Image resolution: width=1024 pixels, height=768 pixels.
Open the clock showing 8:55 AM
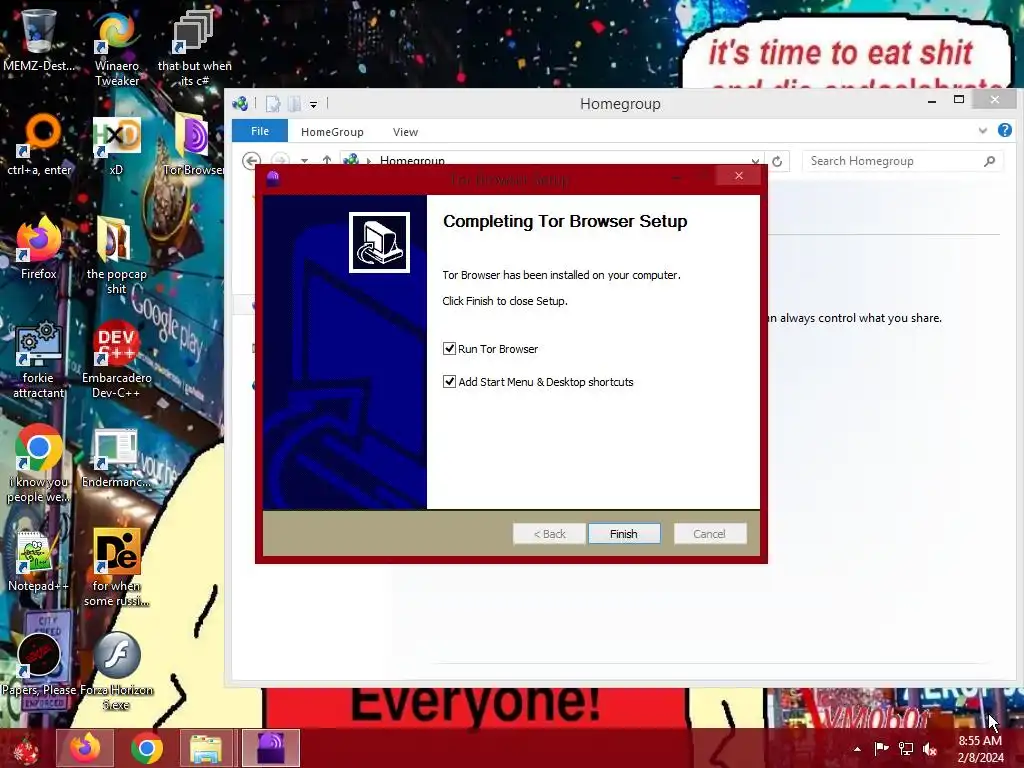click(x=980, y=749)
